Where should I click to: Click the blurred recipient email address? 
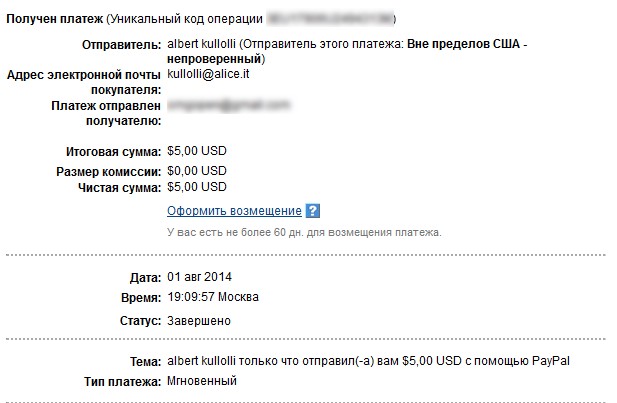coord(228,105)
